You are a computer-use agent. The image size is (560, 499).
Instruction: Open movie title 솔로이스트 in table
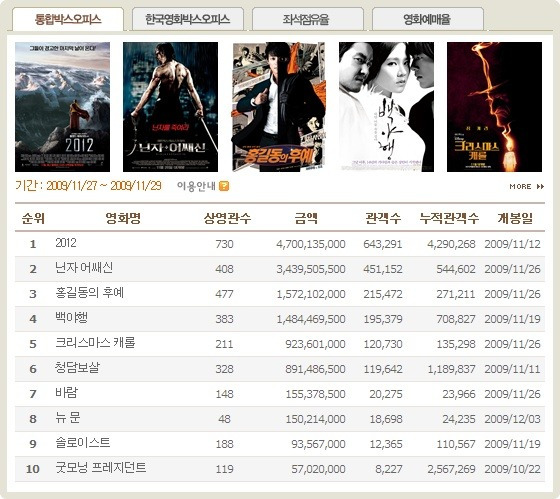coord(83,443)
